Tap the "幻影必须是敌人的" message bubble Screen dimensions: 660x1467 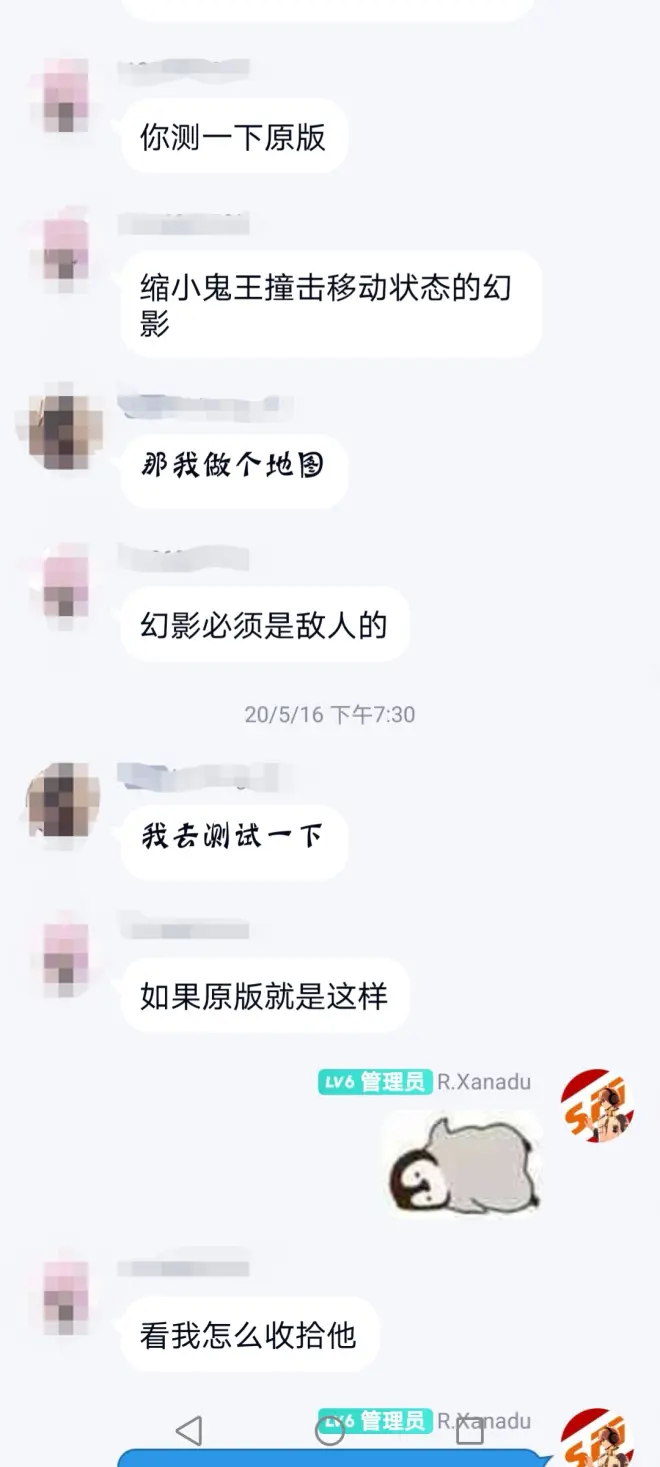coord(265,625)
